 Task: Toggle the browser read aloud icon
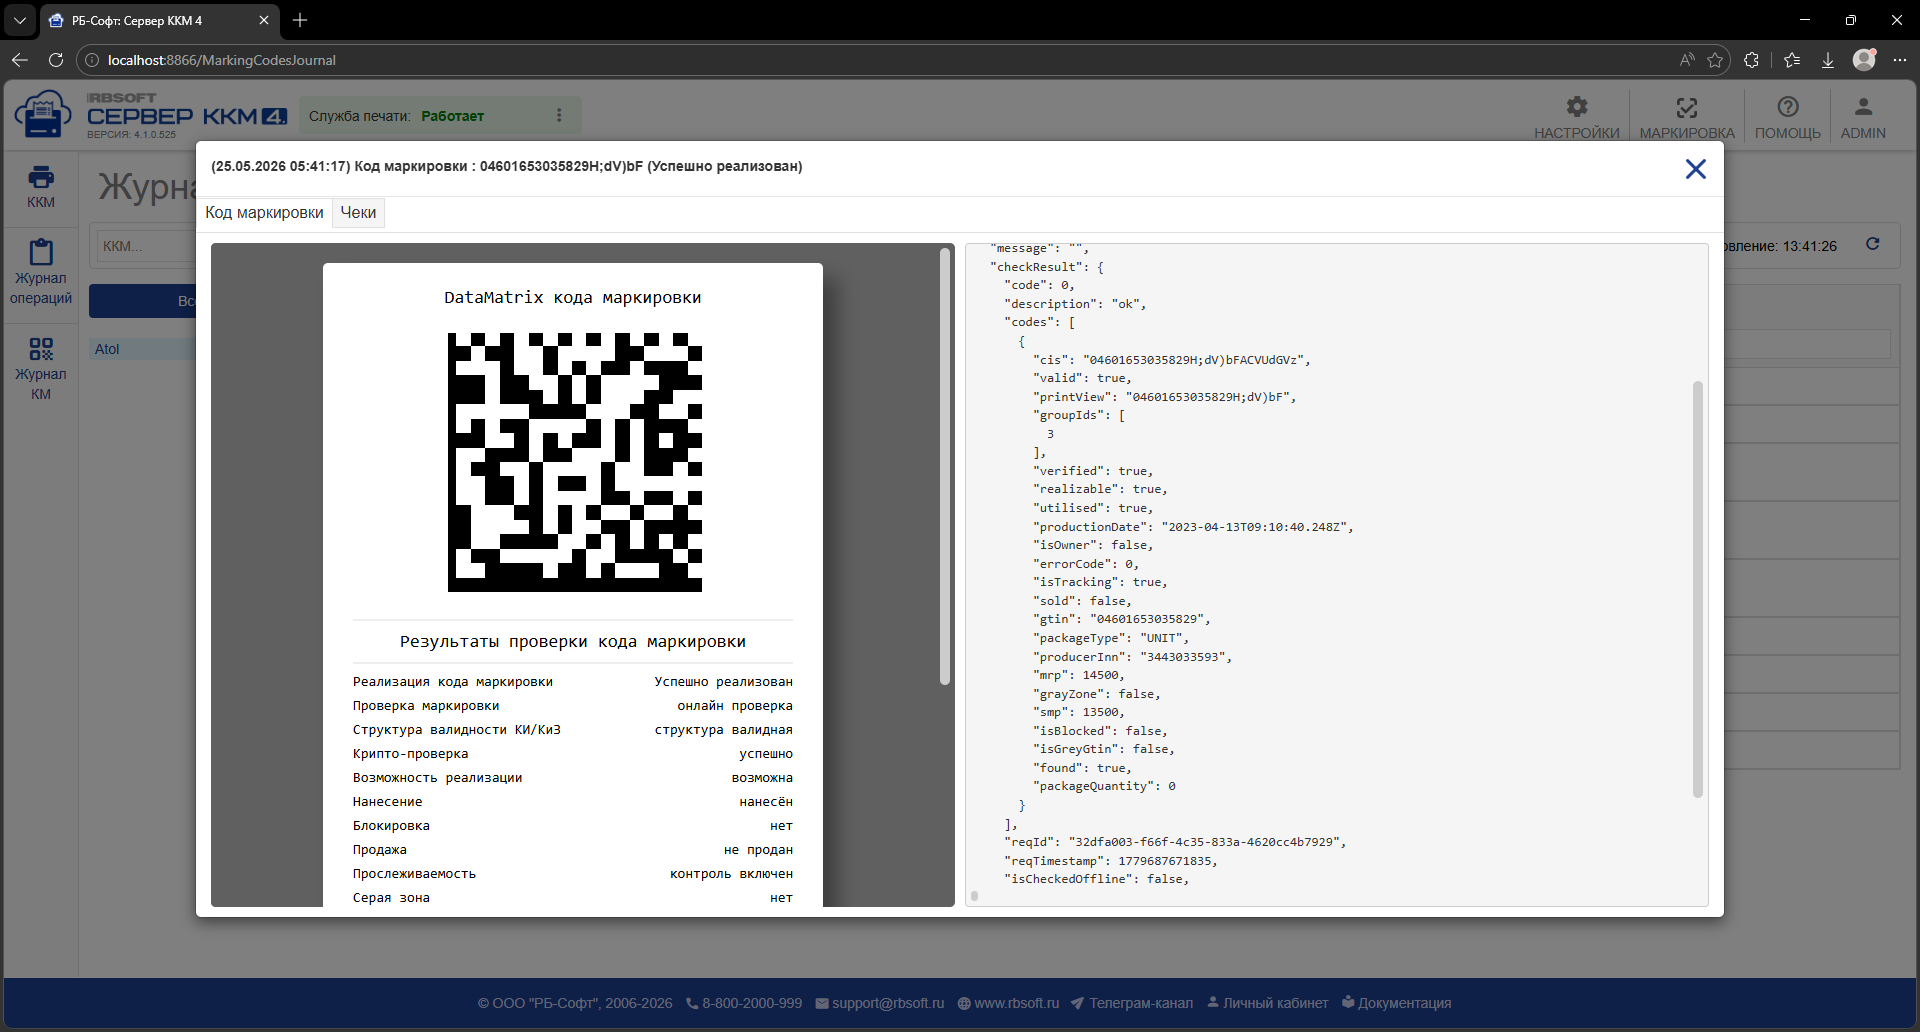1687,60
